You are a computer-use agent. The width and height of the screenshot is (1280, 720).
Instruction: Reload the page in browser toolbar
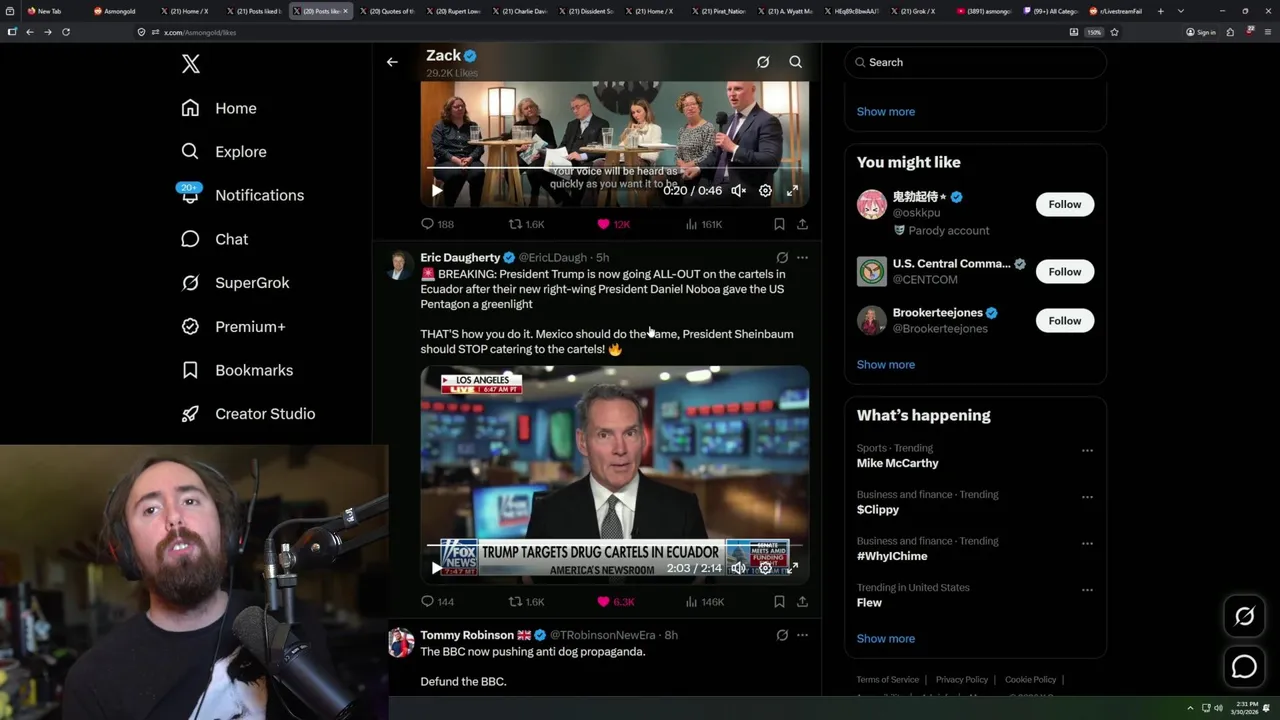tap(66, 32)
